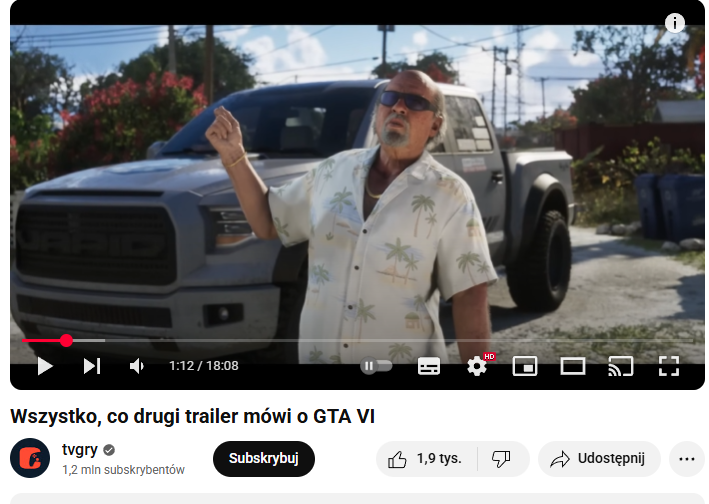This screenshot has height=504, width=709.
Task: Turn on subtitles
Action: (x=429, y=366)
